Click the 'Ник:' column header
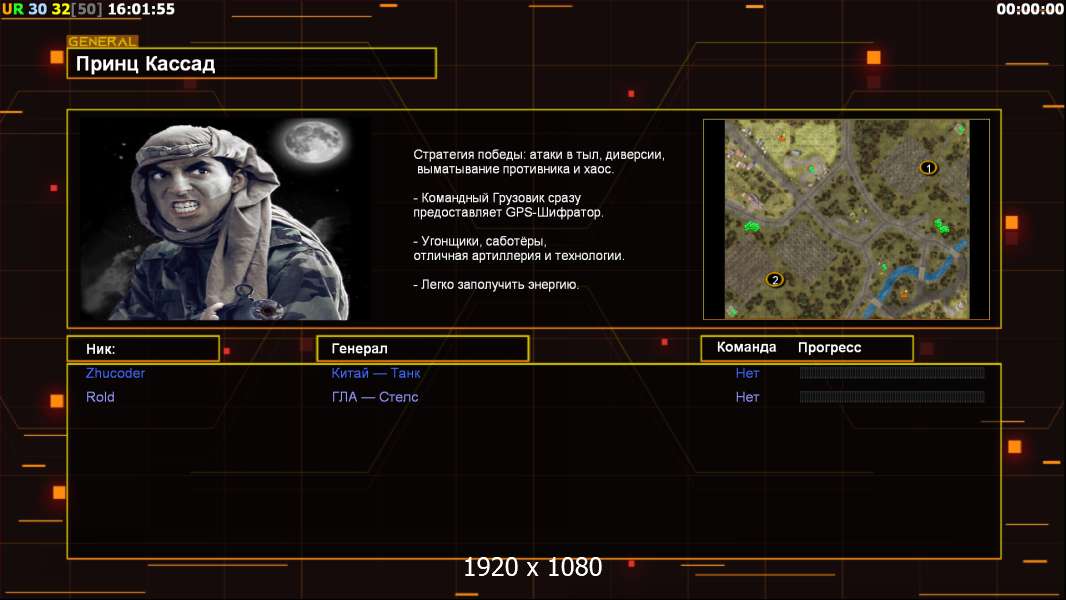 pos(101,349)
